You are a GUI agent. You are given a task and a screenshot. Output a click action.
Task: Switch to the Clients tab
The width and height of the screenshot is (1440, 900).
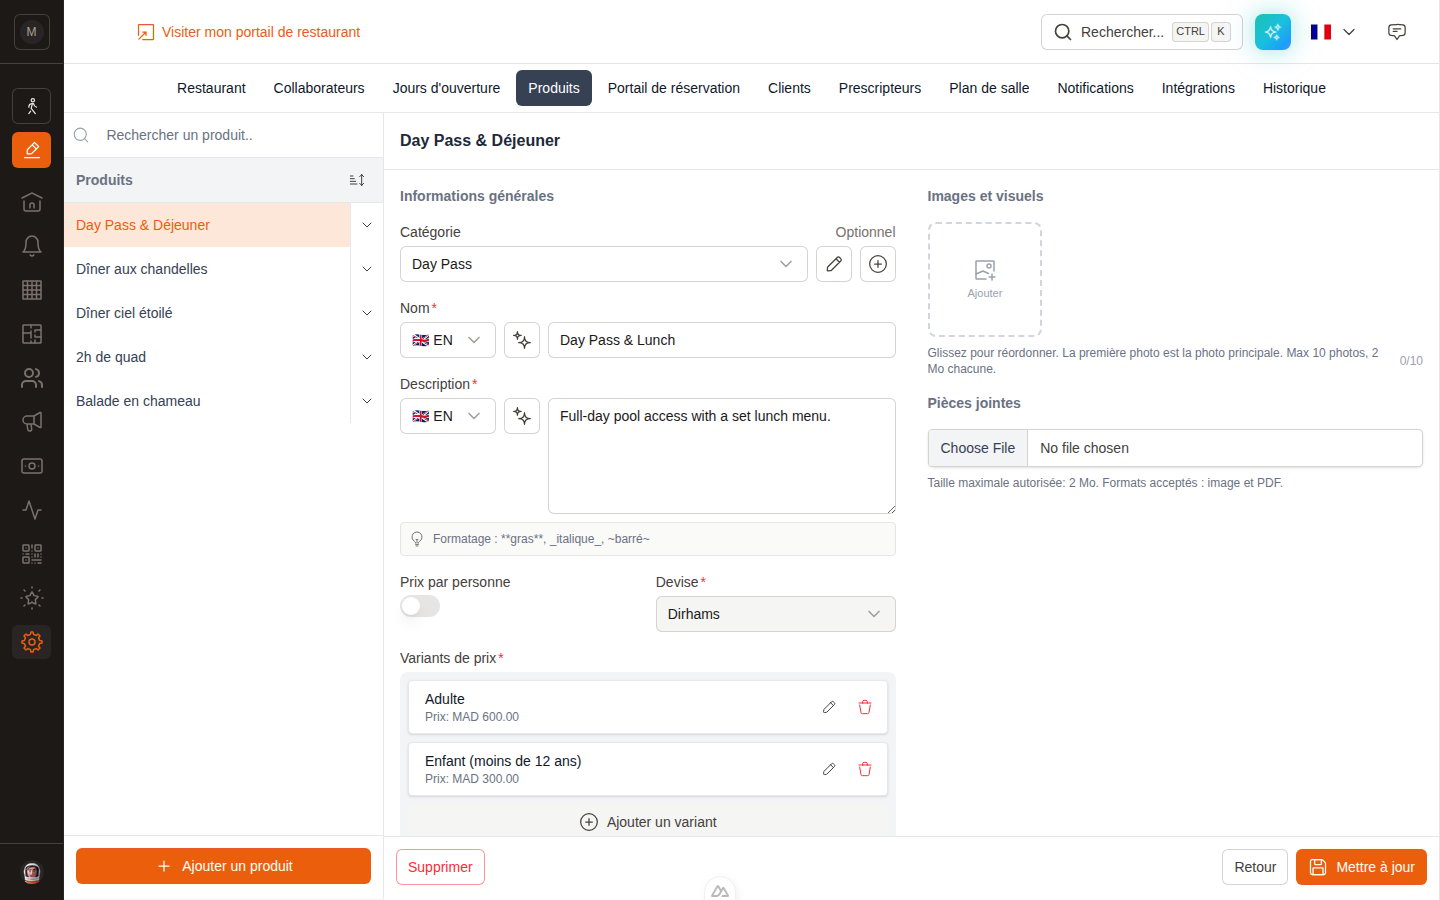pos(789,88)
